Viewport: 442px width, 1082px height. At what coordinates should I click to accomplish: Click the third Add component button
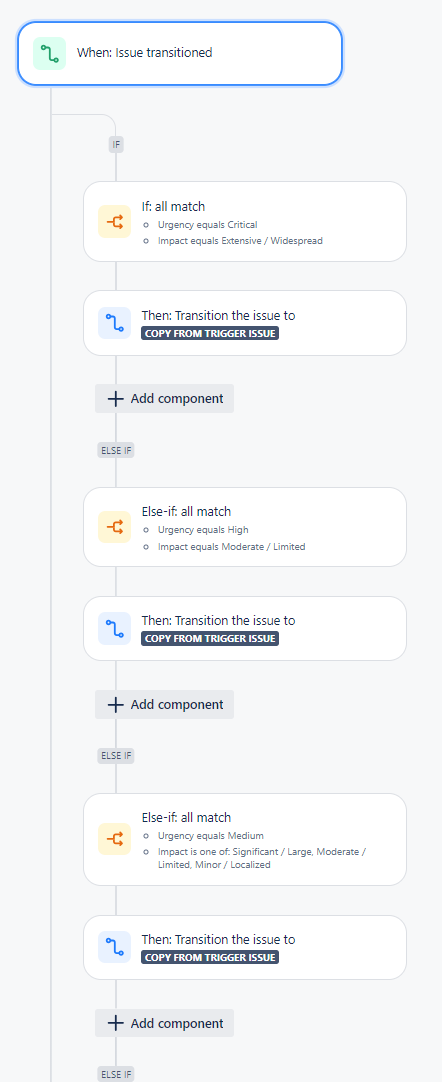point(165,1023)
